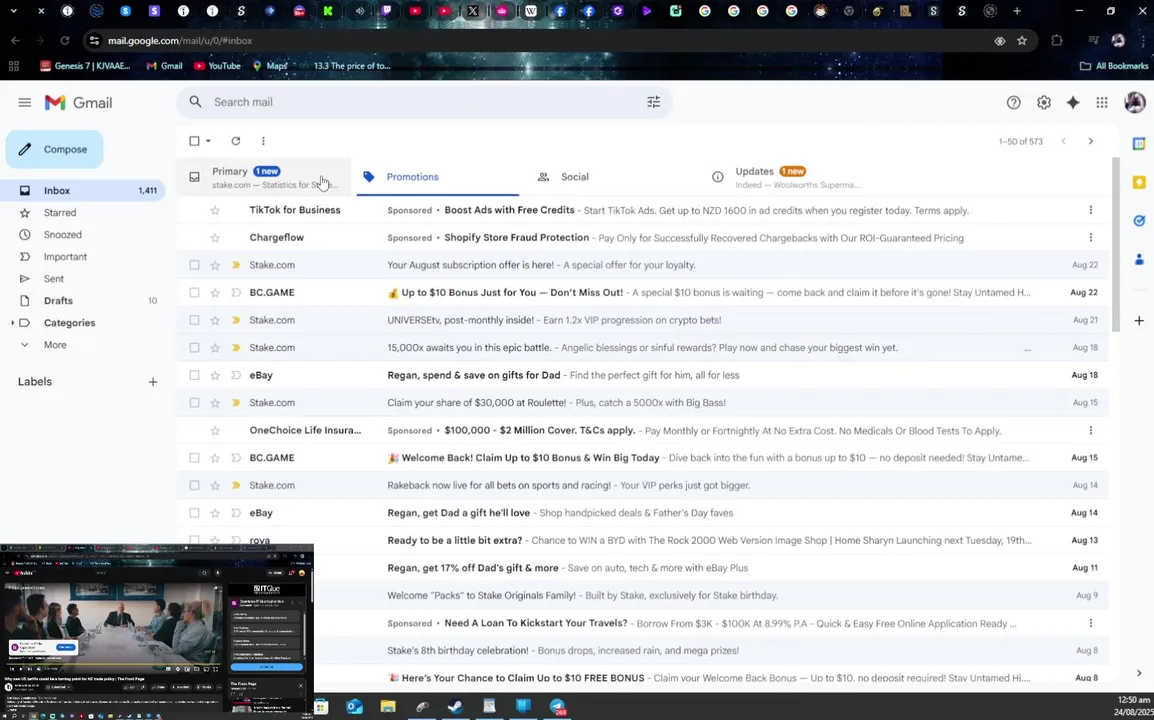The image size is (1154, 720).
Task: Open search options filter icon in search bar
Action: (653, 102)
